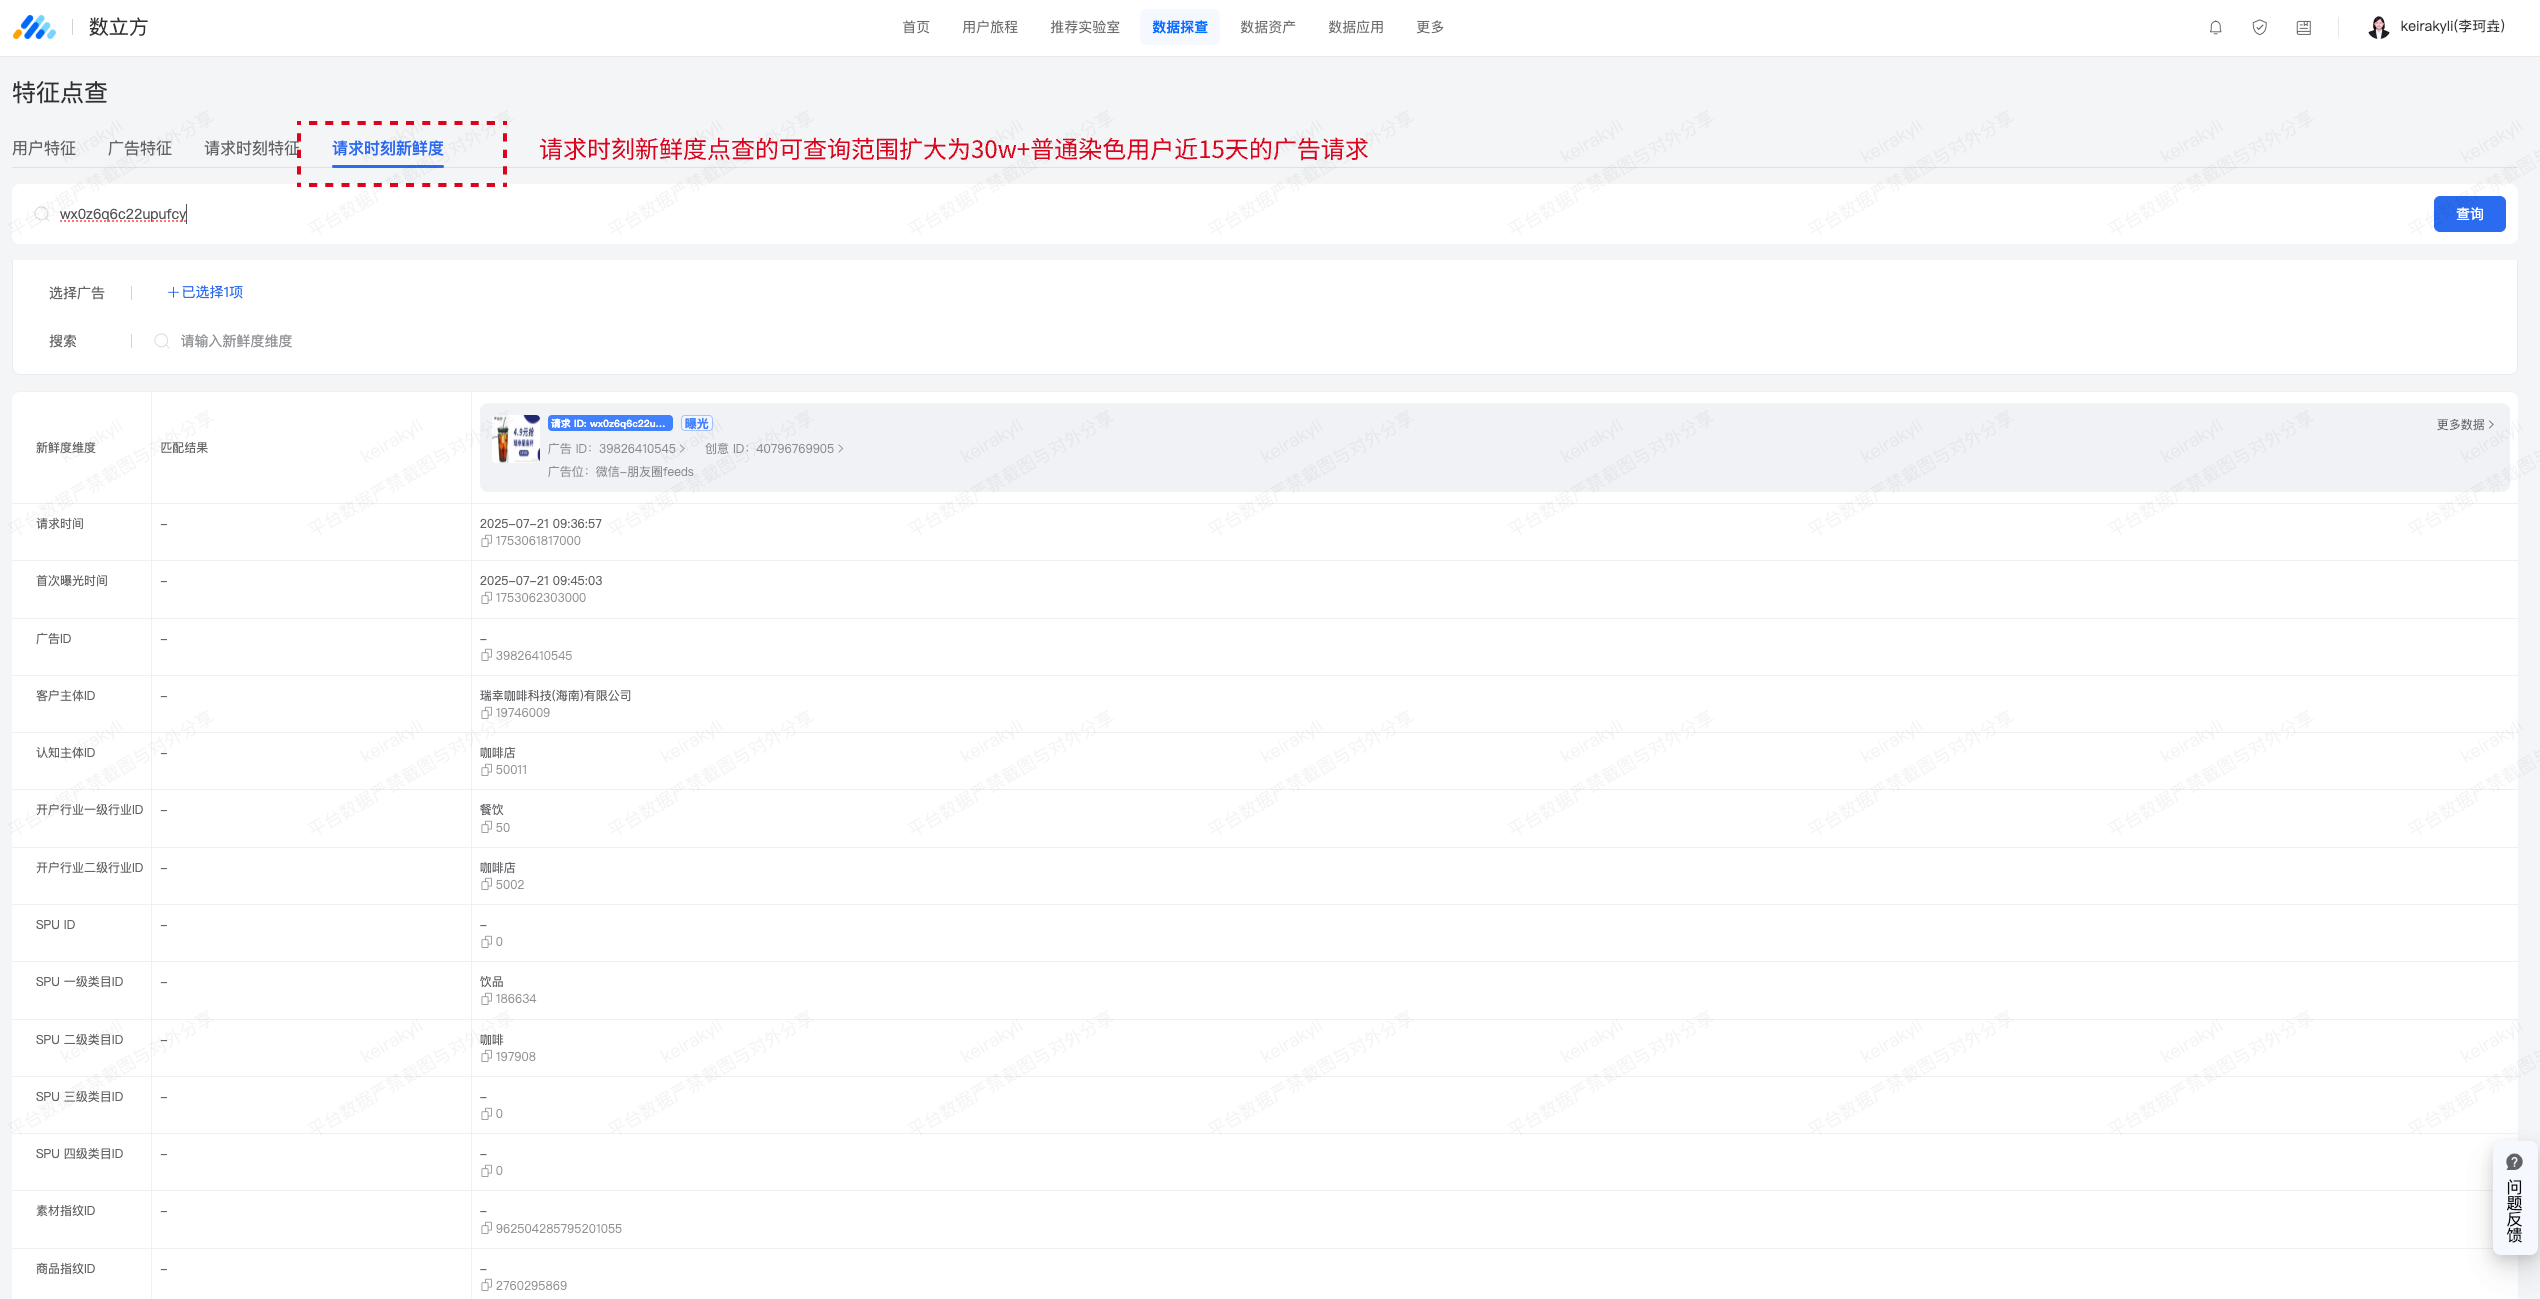This screenshot has width=2540, height=1299.
Task: Copy the advertiser ID 19746009
Action: tap(486, 713)
